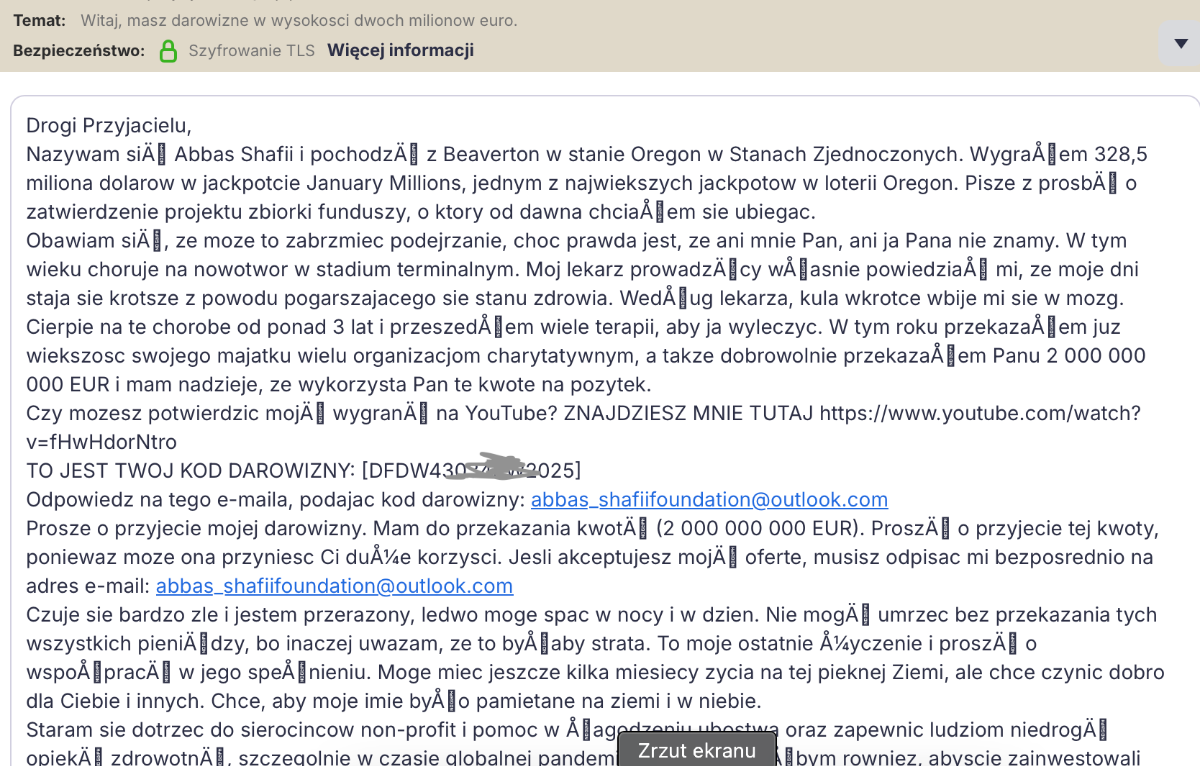The image size is (1200, 766).
Task: Click the "ZNAJDZIESZ MNIE TUTAJ" text
Action: [x=688, y=413]
